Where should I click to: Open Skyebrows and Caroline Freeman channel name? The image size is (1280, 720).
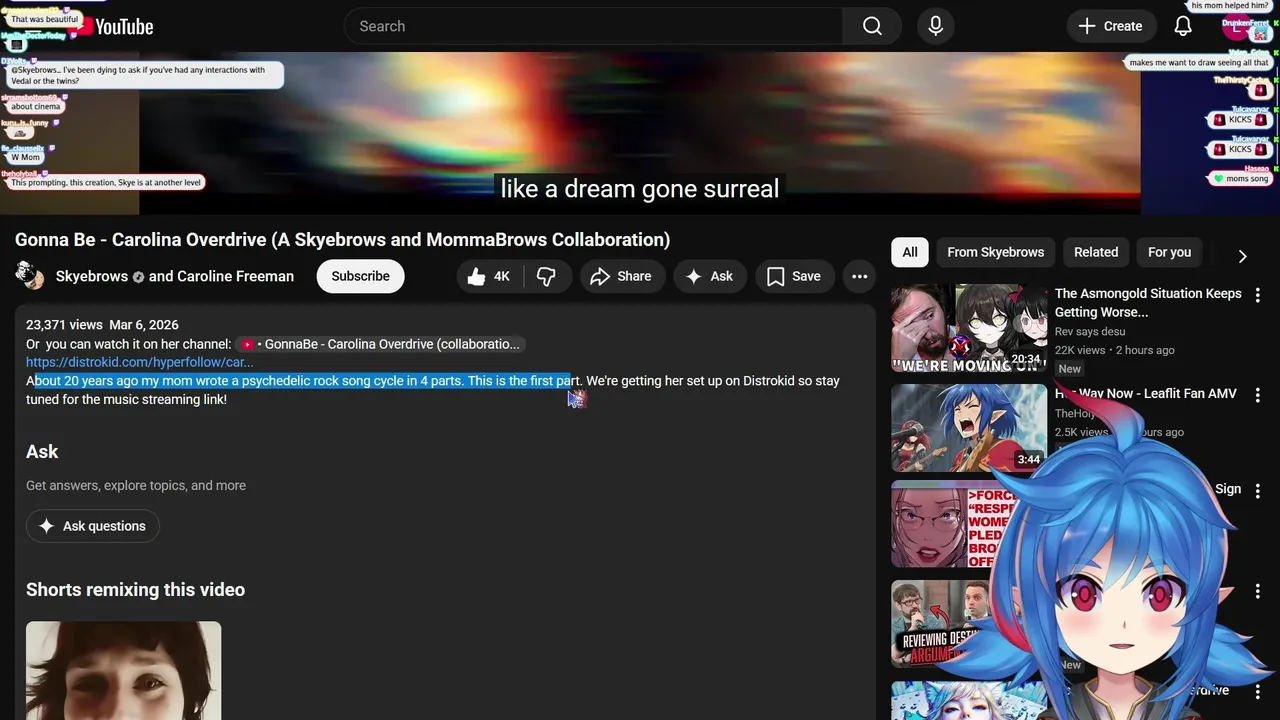pyautogui.click(x=175, y=276)
